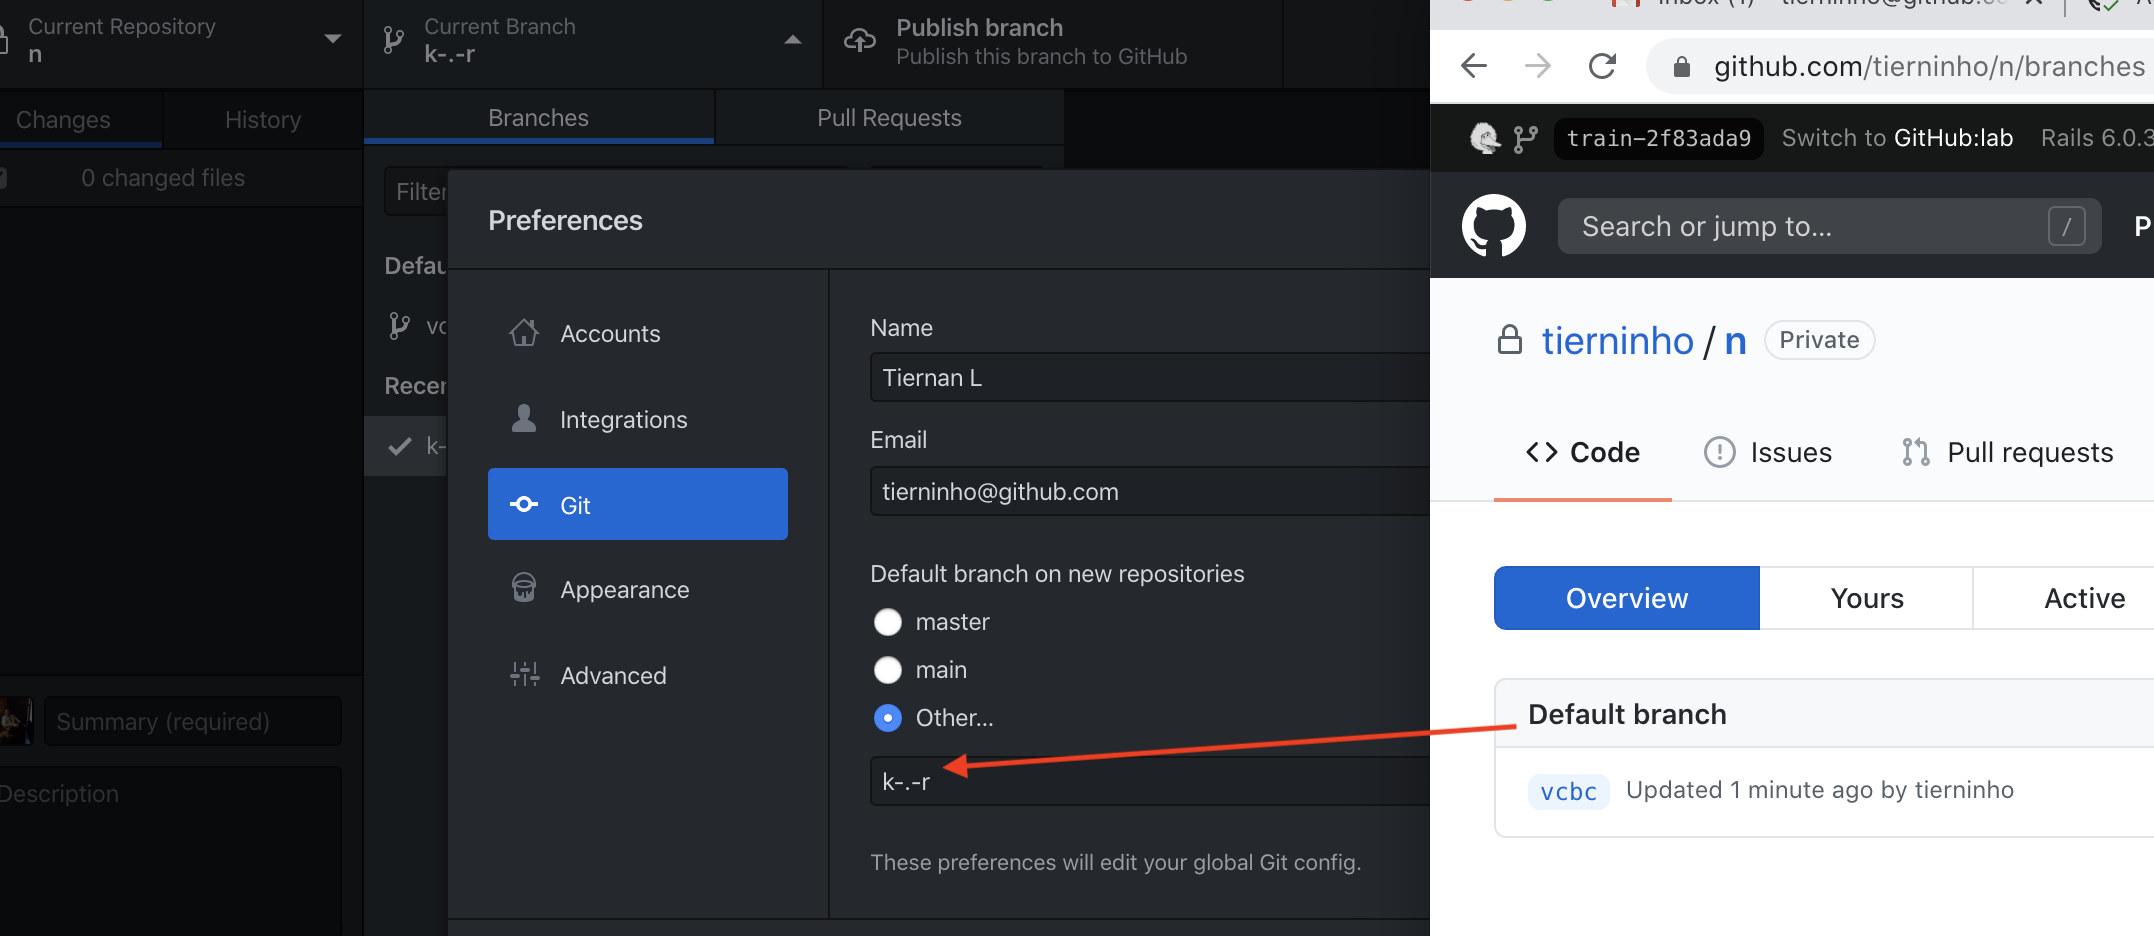2154x936 pixels.
Task: Open the Code tab on GitHub
Action: point(1583,453)
